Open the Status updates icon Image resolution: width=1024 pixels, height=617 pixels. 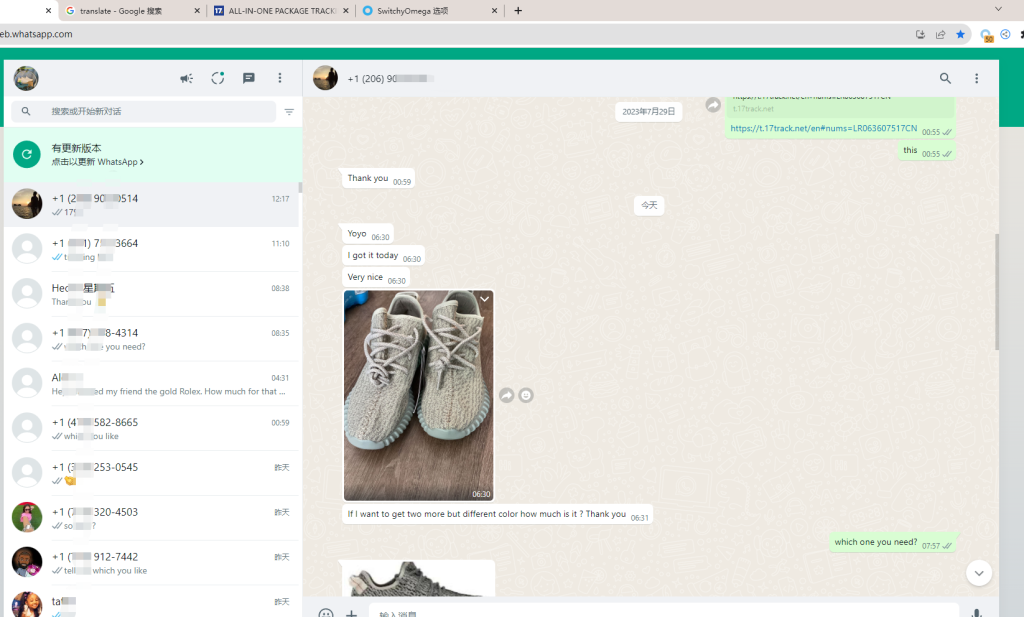point(218,78)
